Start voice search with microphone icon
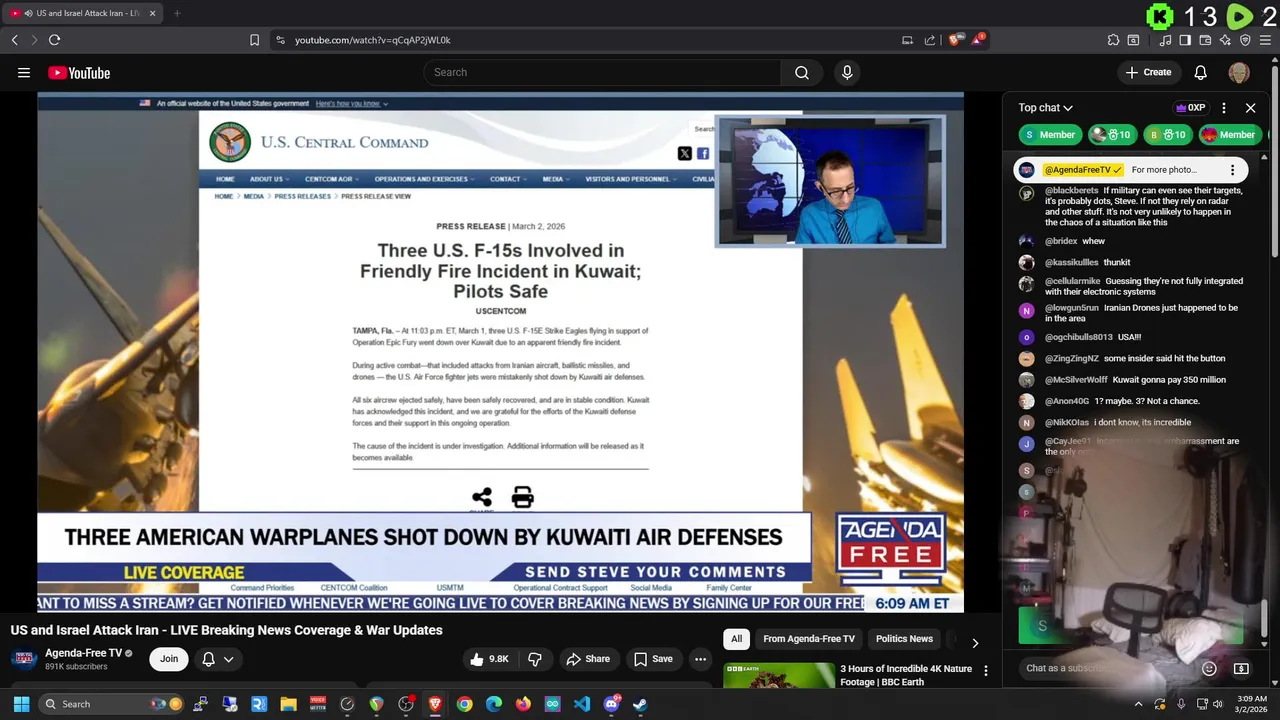 coord(847,72)
